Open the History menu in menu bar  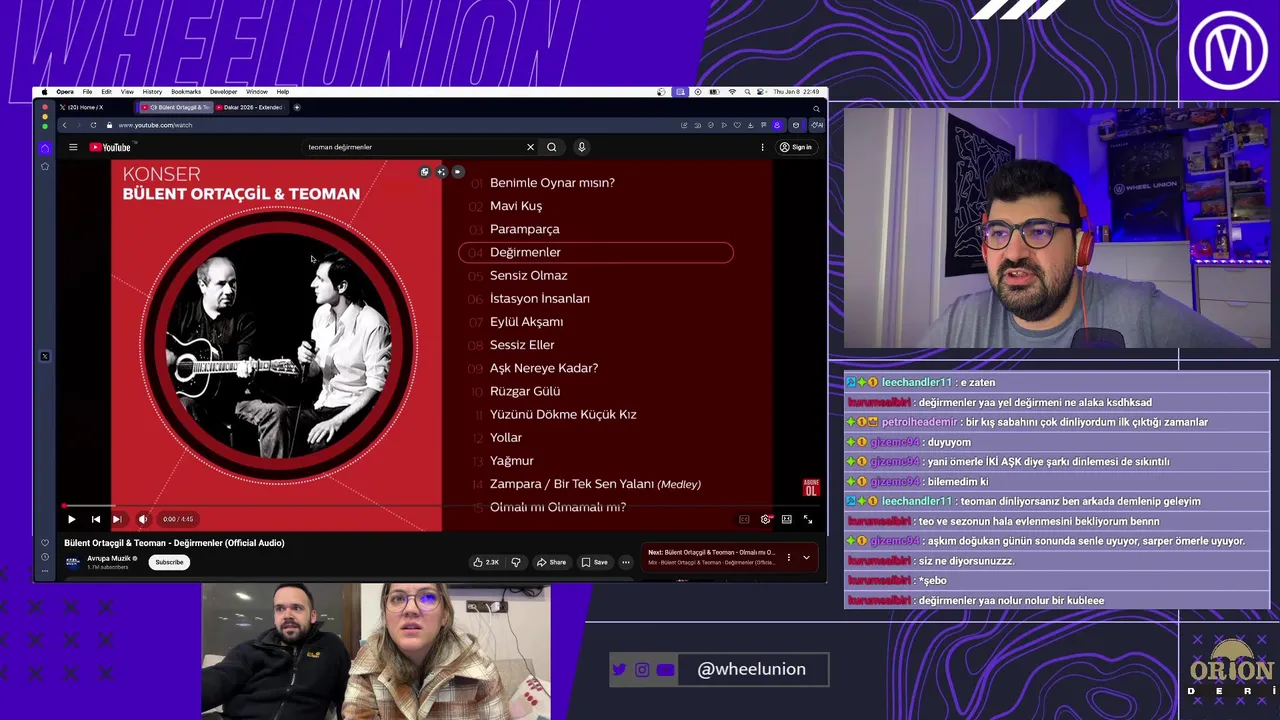pos(152,92)
